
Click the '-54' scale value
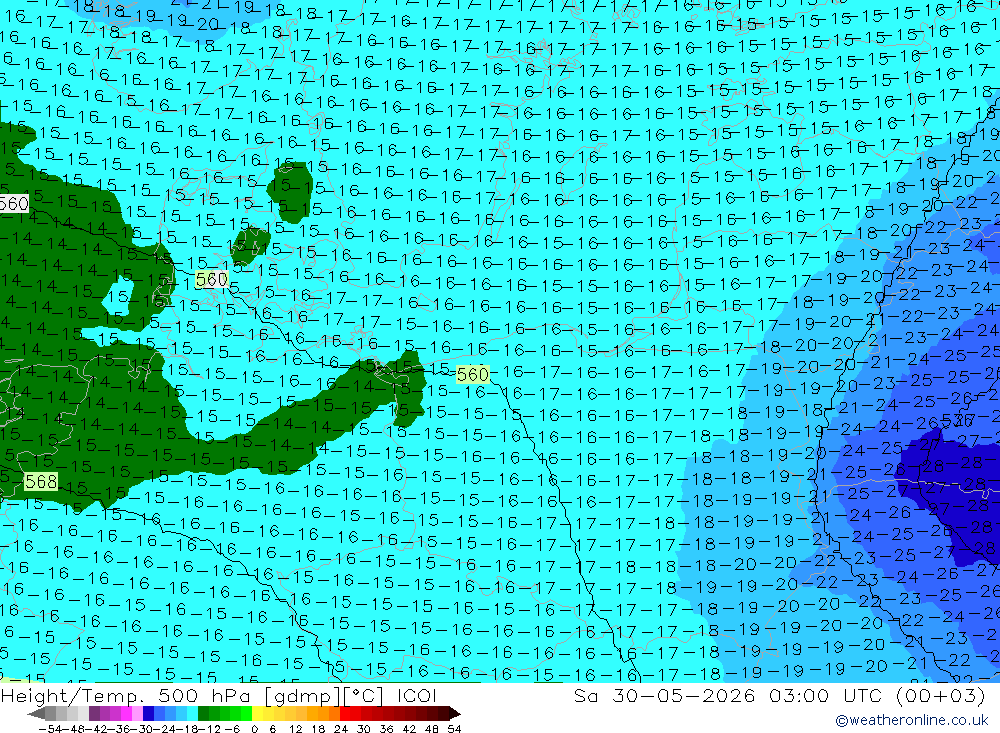pos(50,729)
